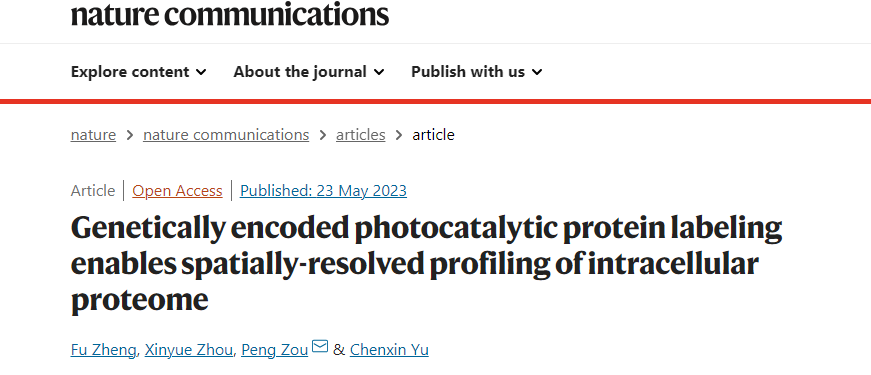Click the current article breadcrumb text
The width and height of the screenshot is (871, 375).
pos(433,135)
